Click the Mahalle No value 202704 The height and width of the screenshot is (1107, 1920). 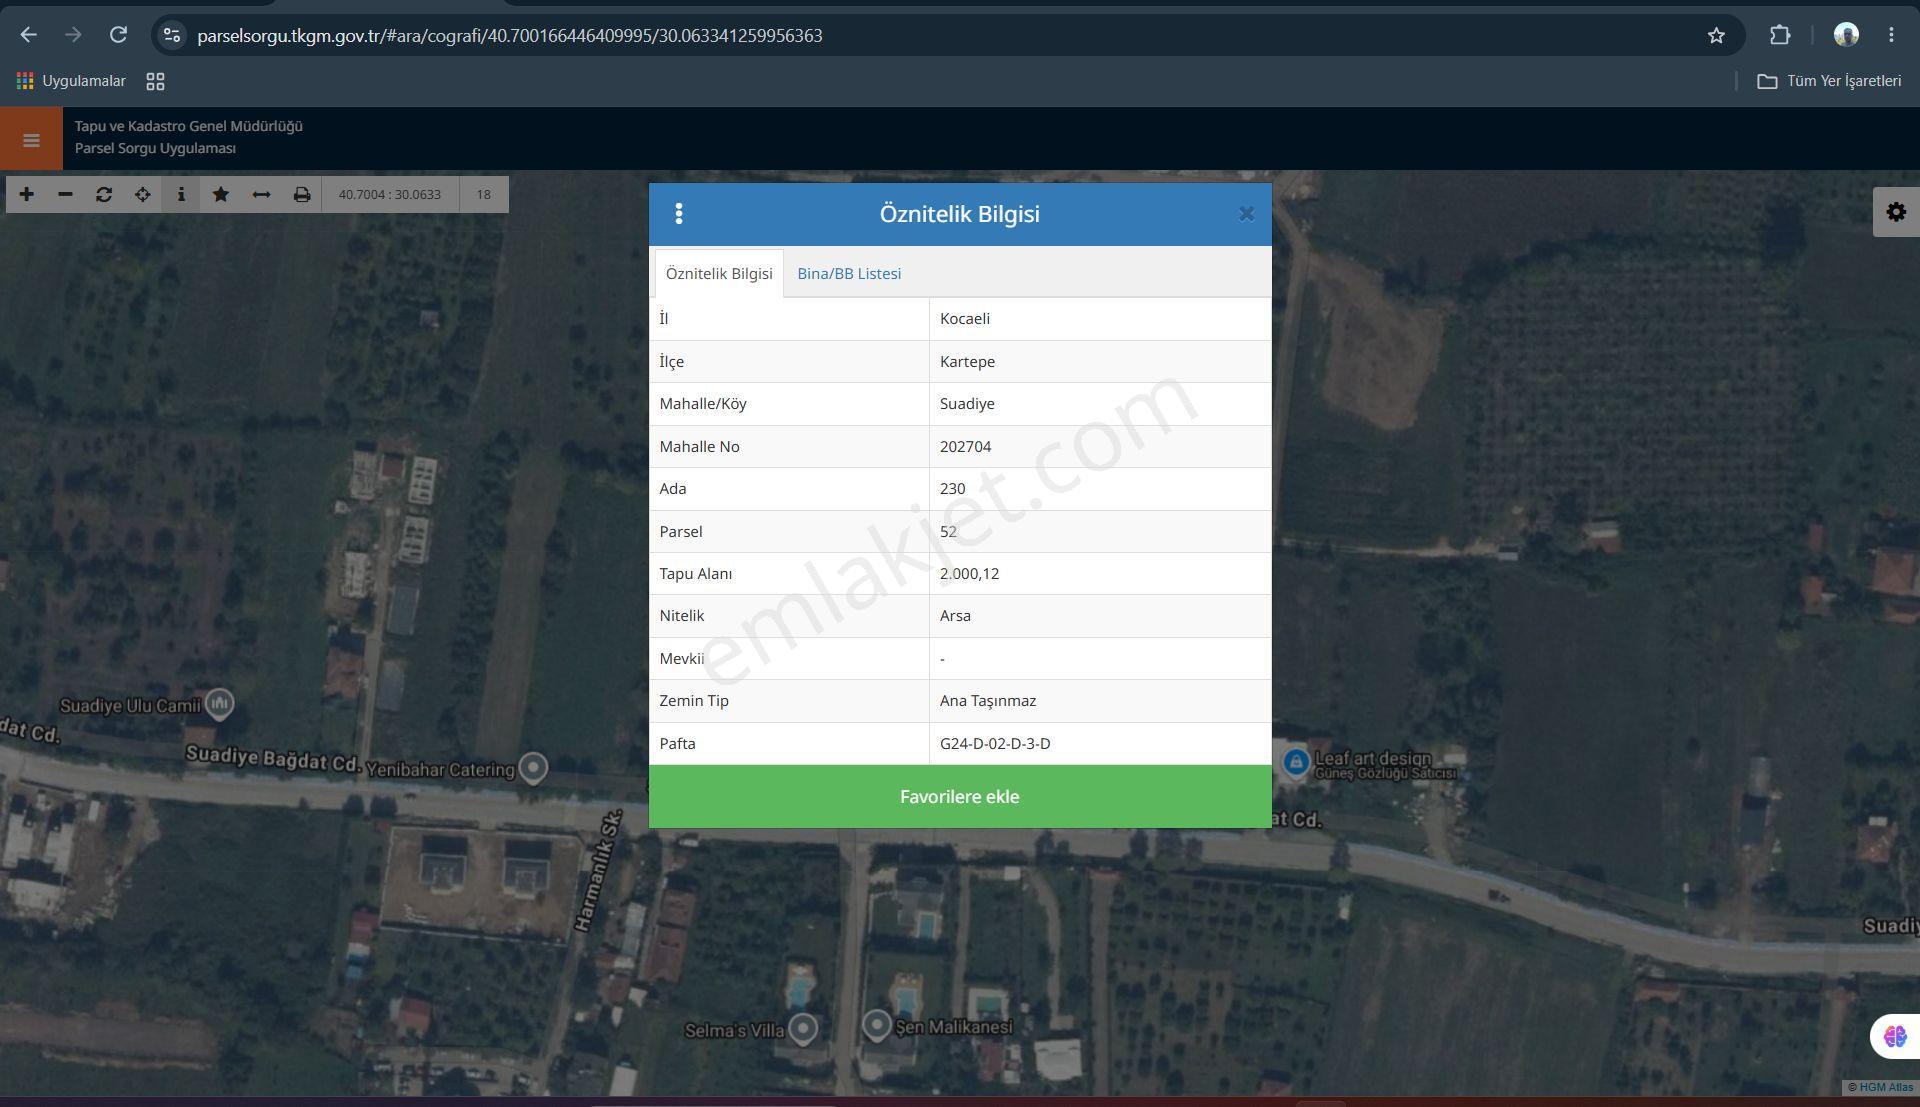point(965,446)
